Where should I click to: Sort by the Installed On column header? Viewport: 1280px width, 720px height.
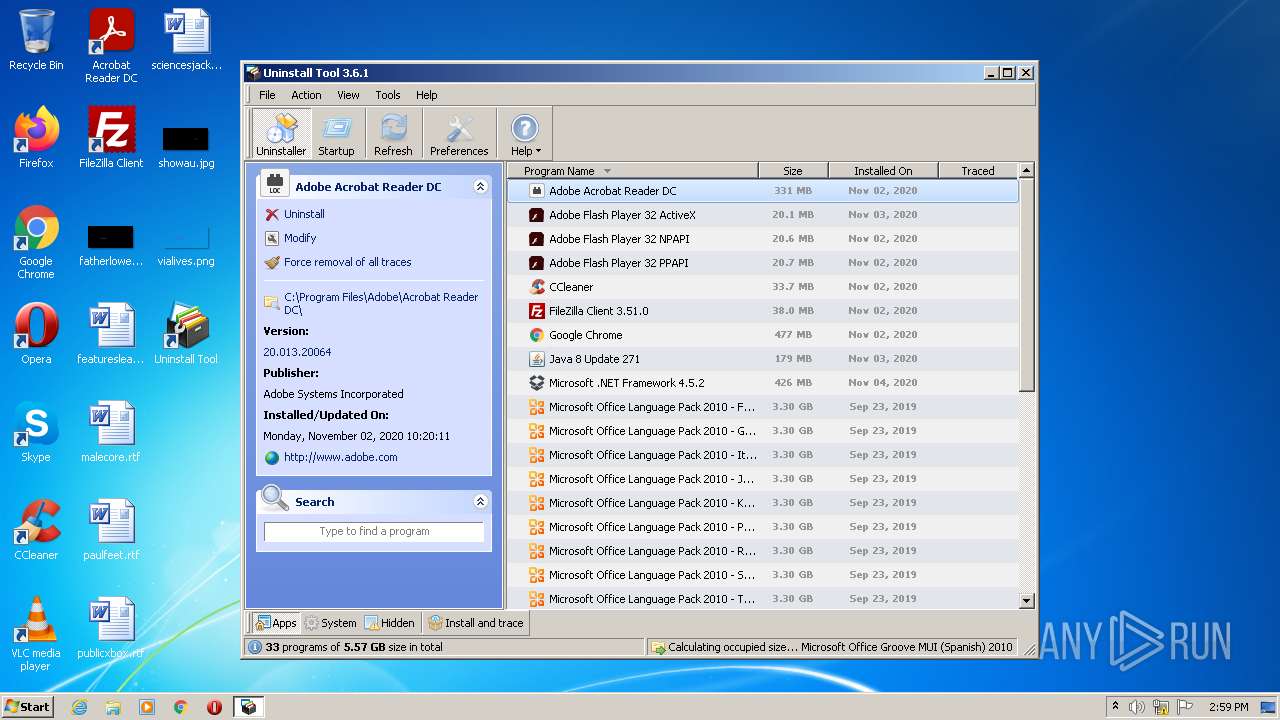pos(883,171)
